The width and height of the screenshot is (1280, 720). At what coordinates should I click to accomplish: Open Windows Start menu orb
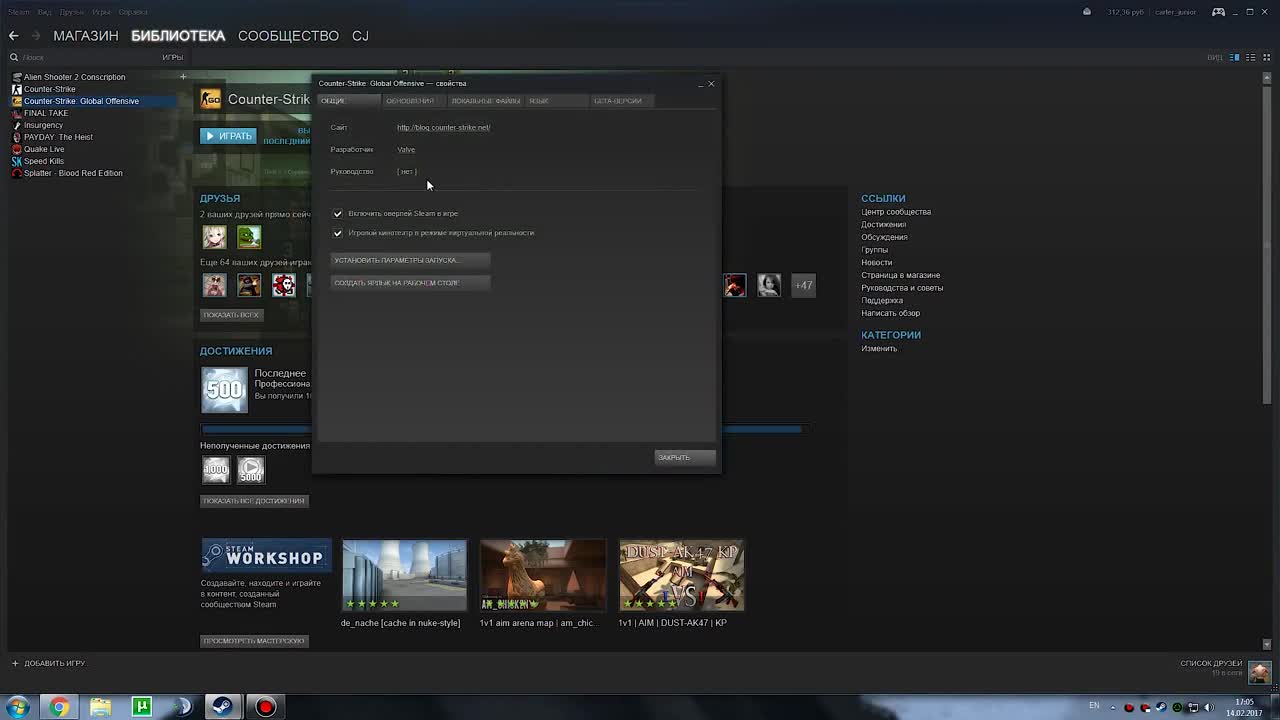17,707
